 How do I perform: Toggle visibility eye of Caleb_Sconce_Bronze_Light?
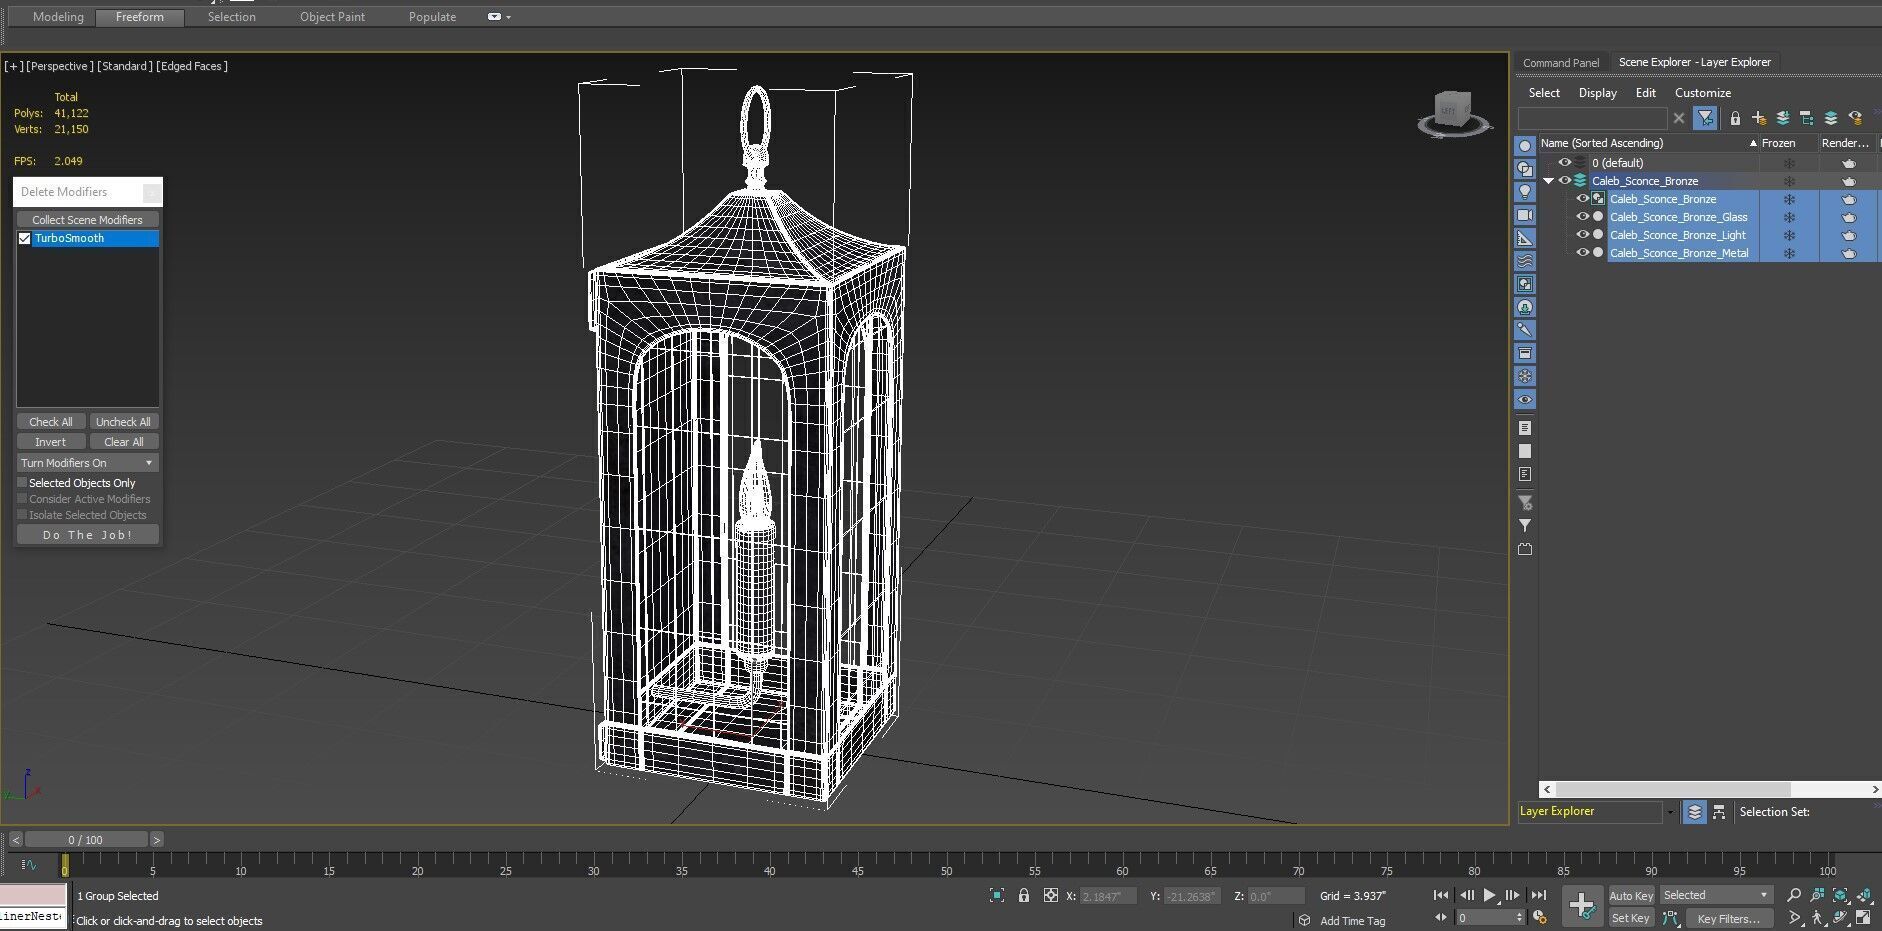pyautogui.click(x=1582, y=235)
